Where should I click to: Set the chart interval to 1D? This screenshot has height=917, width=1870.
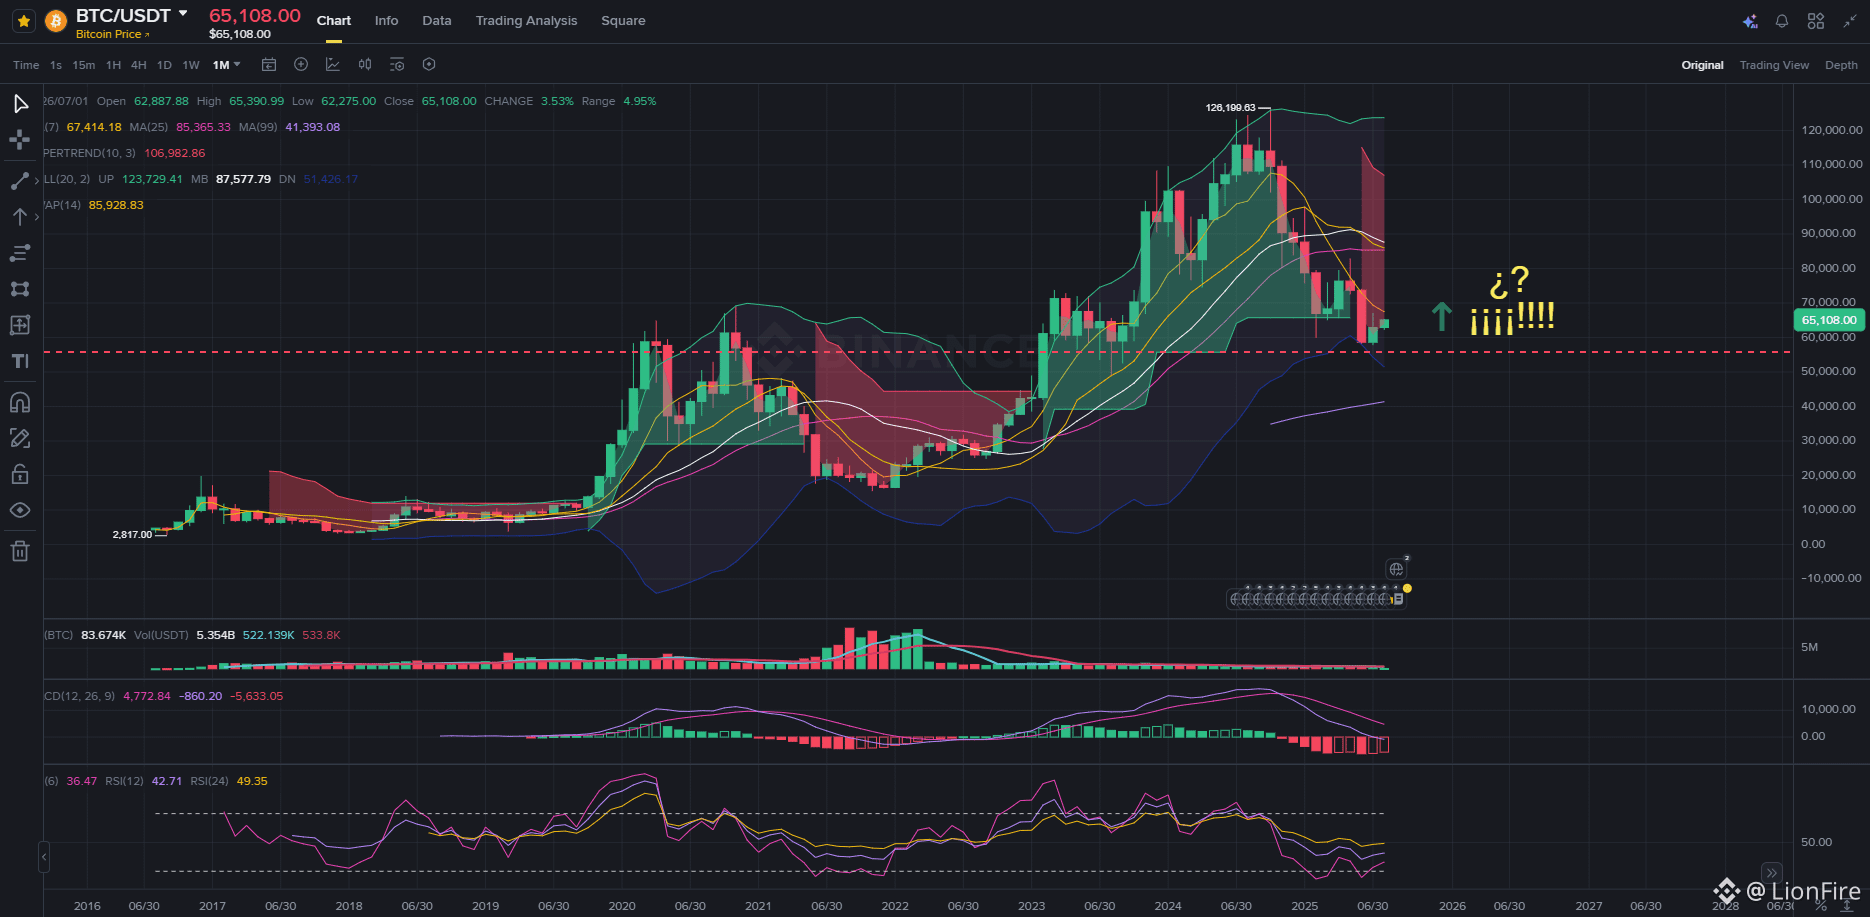(164, 65)
